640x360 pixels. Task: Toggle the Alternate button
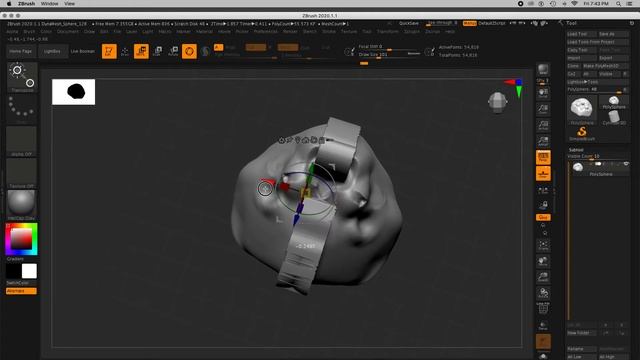21,291
